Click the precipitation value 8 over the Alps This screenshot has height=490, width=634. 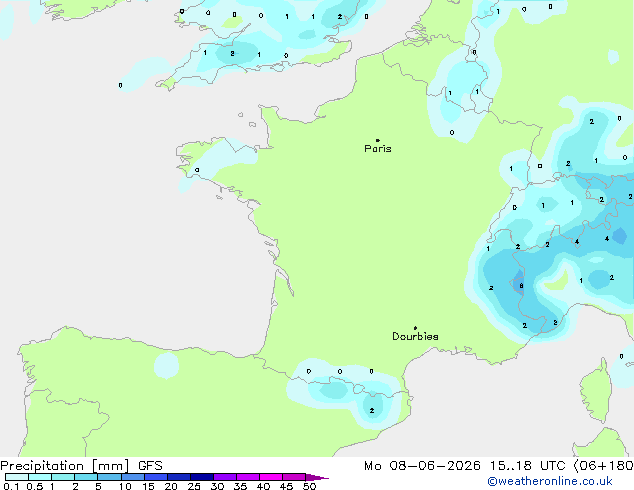coord(521,286)
